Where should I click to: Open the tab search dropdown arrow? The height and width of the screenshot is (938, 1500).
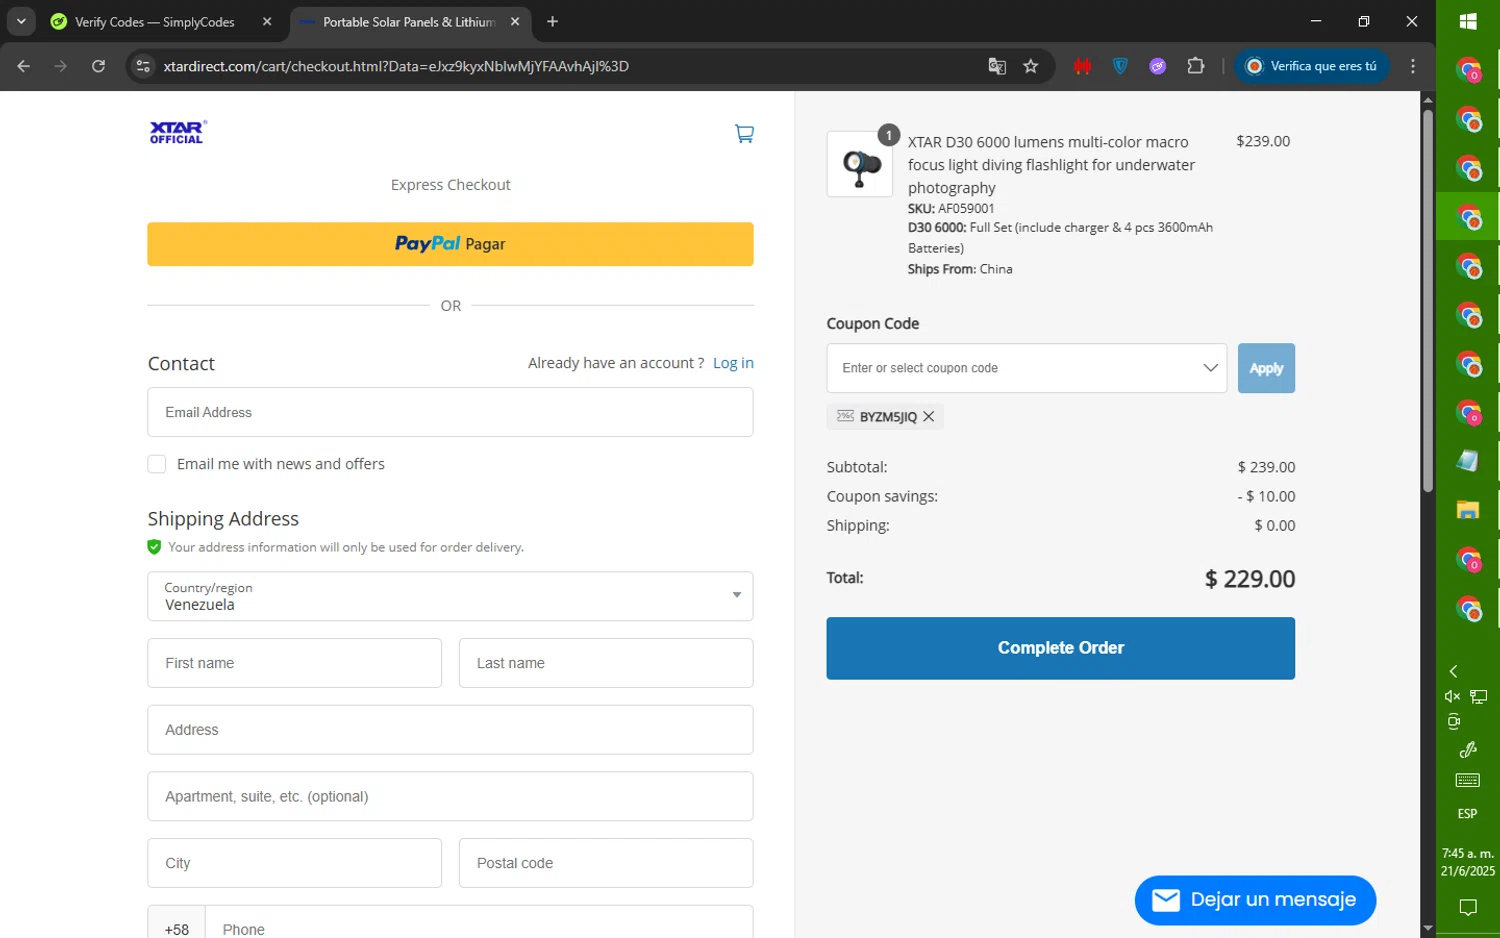(x=21, y=21)
